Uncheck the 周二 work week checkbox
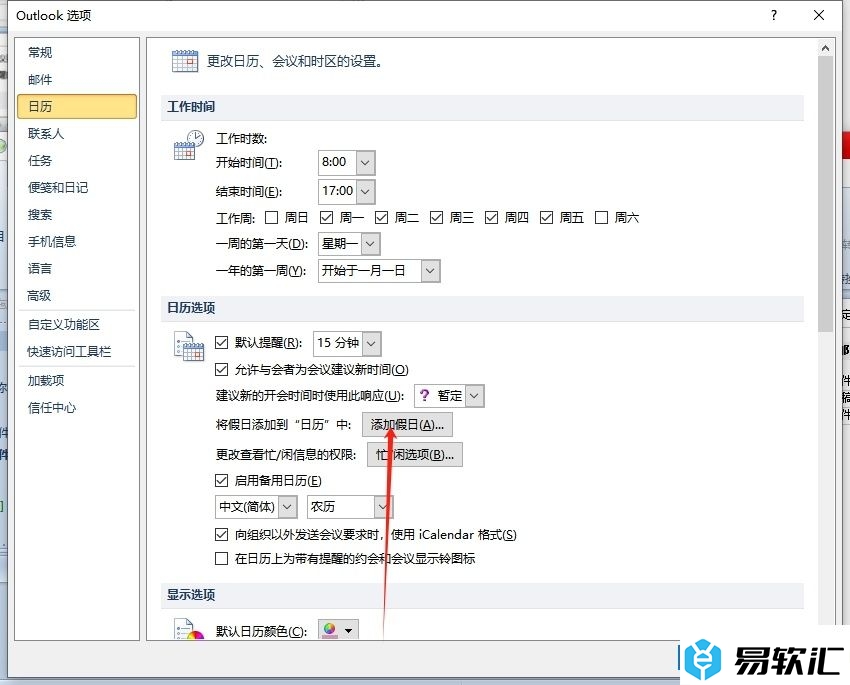The image size is (850, 685). 382,218
